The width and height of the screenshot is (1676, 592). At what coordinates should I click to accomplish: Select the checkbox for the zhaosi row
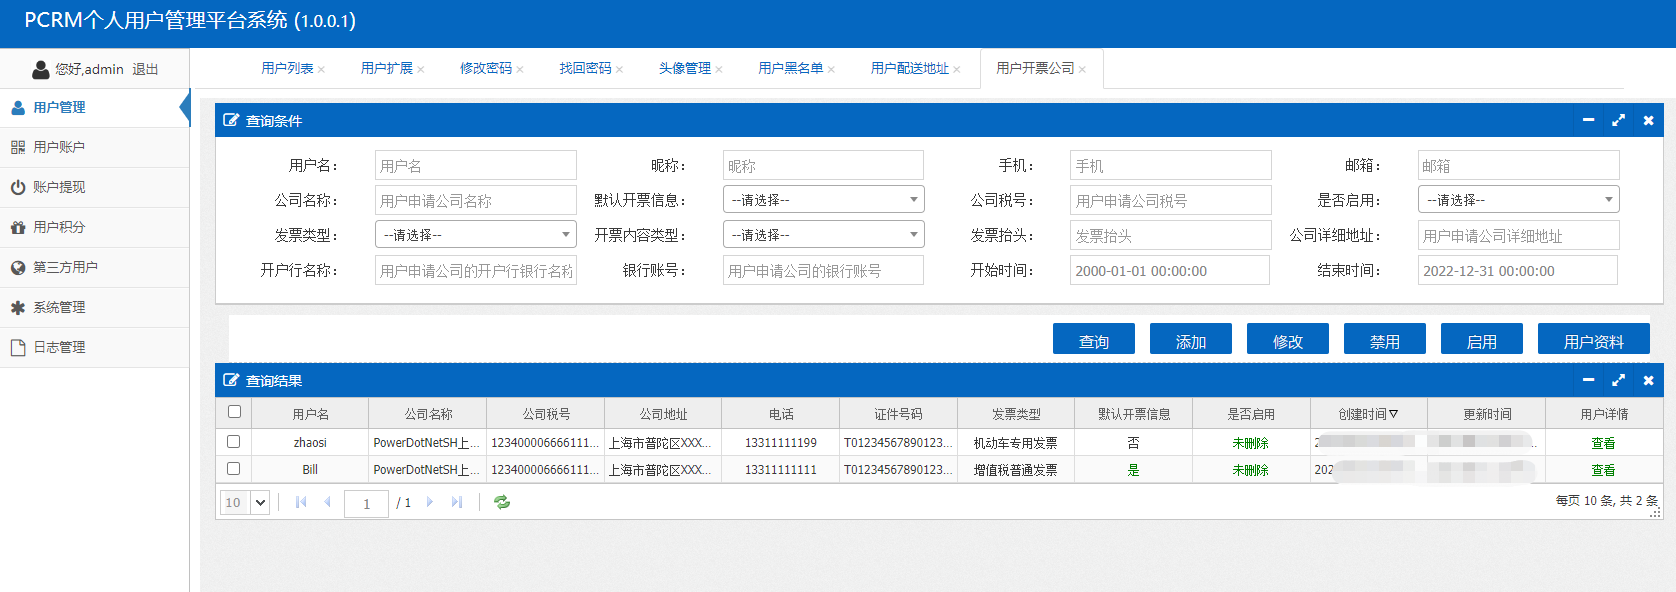coord(234,441)
